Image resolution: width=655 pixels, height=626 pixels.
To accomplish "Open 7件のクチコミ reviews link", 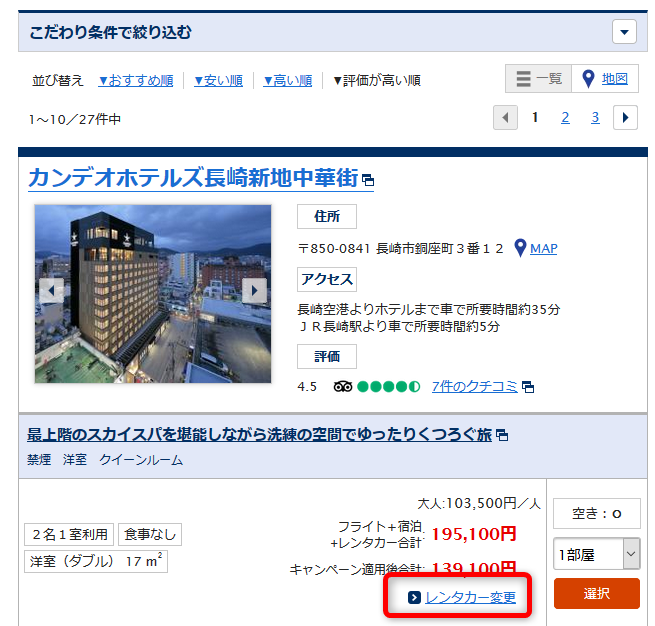I will pyautogui.click(x=475, y=387).
